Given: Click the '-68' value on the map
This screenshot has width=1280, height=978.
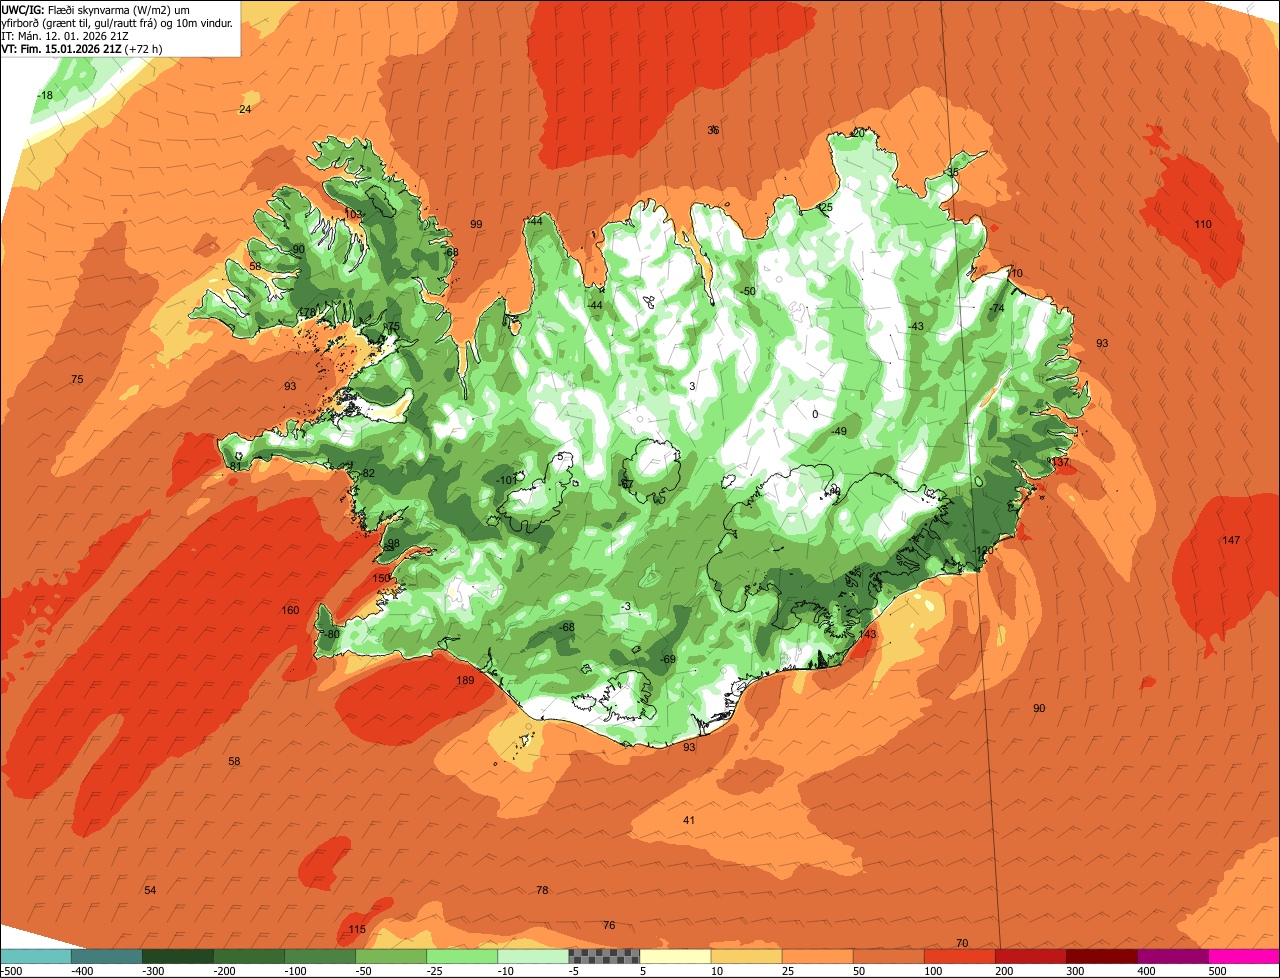Looking at the screenshot, I should point(566,627).
